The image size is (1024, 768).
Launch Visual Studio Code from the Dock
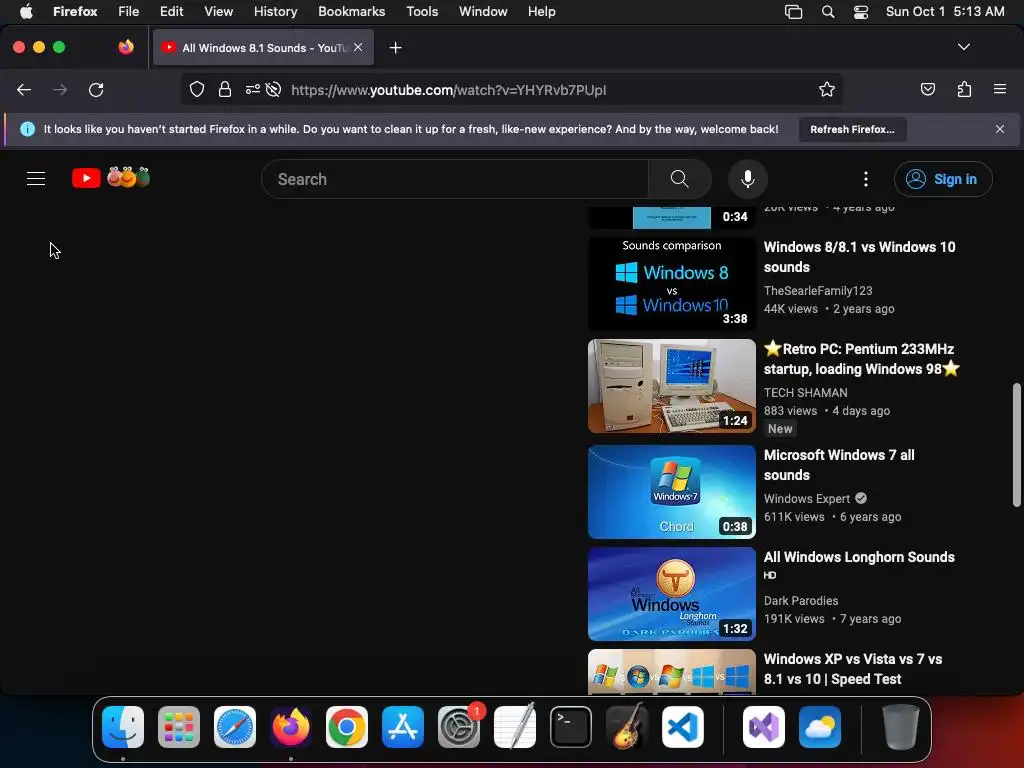pos(682,727)
